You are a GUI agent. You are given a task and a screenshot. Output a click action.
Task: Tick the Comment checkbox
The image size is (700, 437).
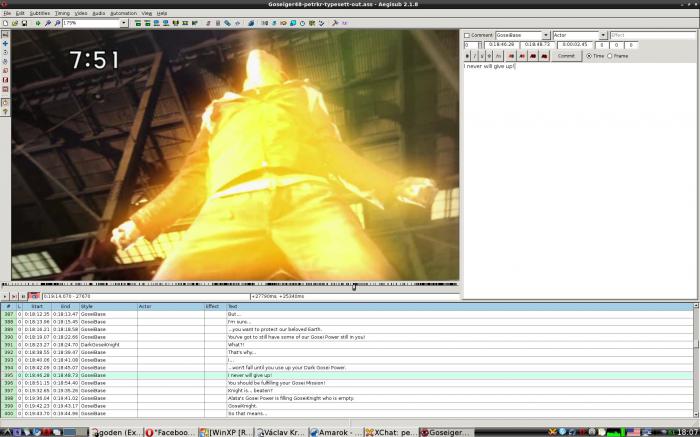tap(467, 35)
